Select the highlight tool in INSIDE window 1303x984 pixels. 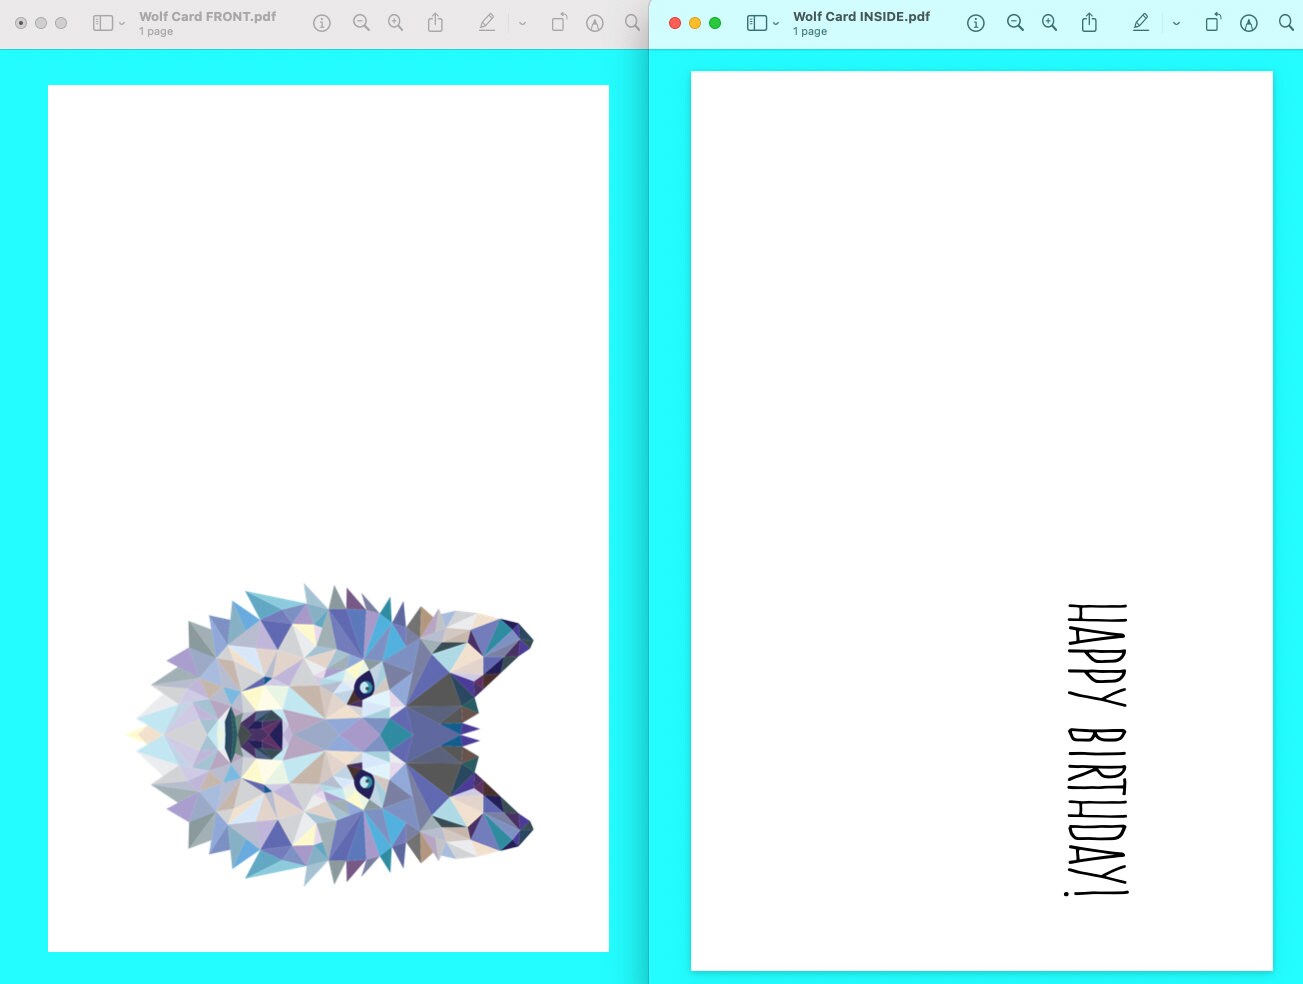[1248, 22]
